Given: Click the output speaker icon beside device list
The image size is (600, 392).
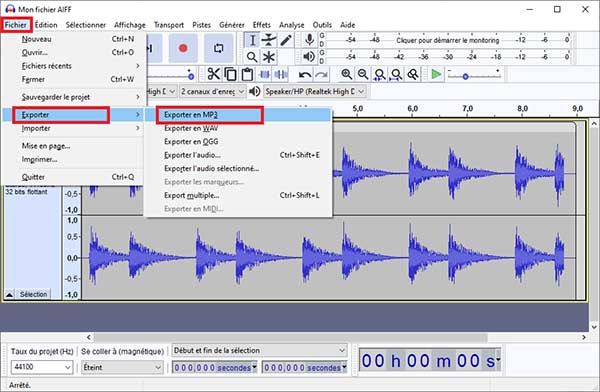Looking at the screenshot, I should pos(254,91).
